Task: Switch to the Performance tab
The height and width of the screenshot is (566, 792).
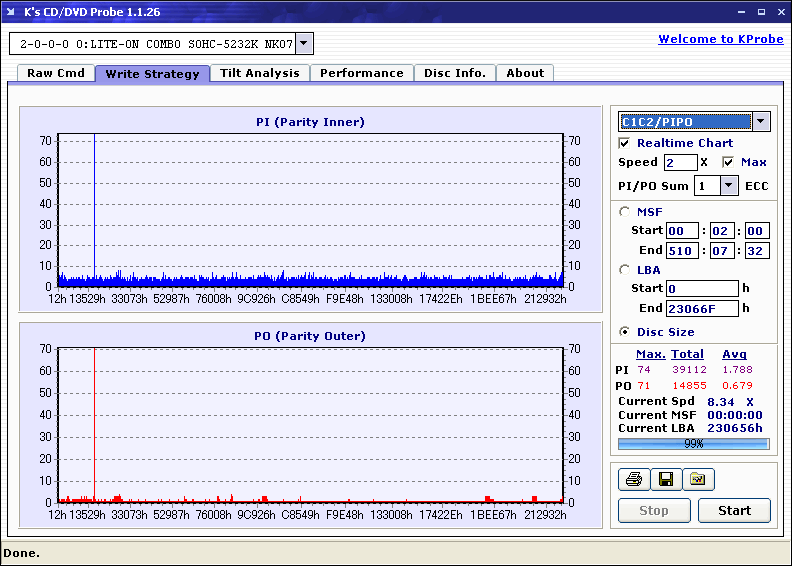Action: tap(362, 73)
